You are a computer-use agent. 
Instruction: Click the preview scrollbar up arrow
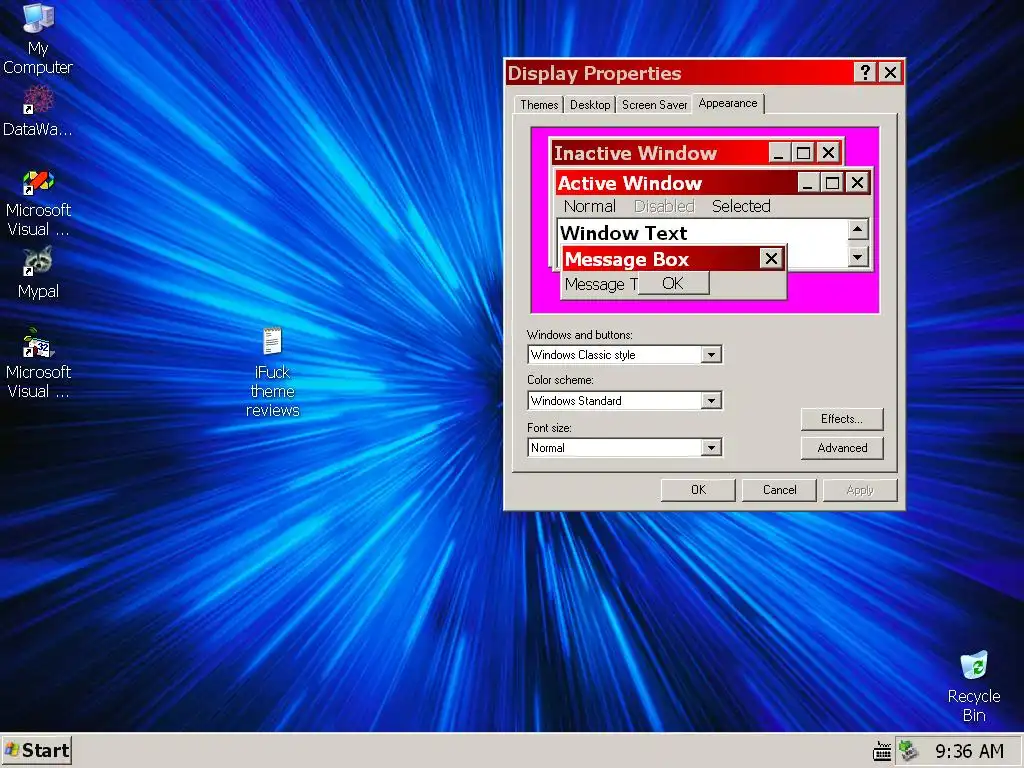(x=857, y=229)
